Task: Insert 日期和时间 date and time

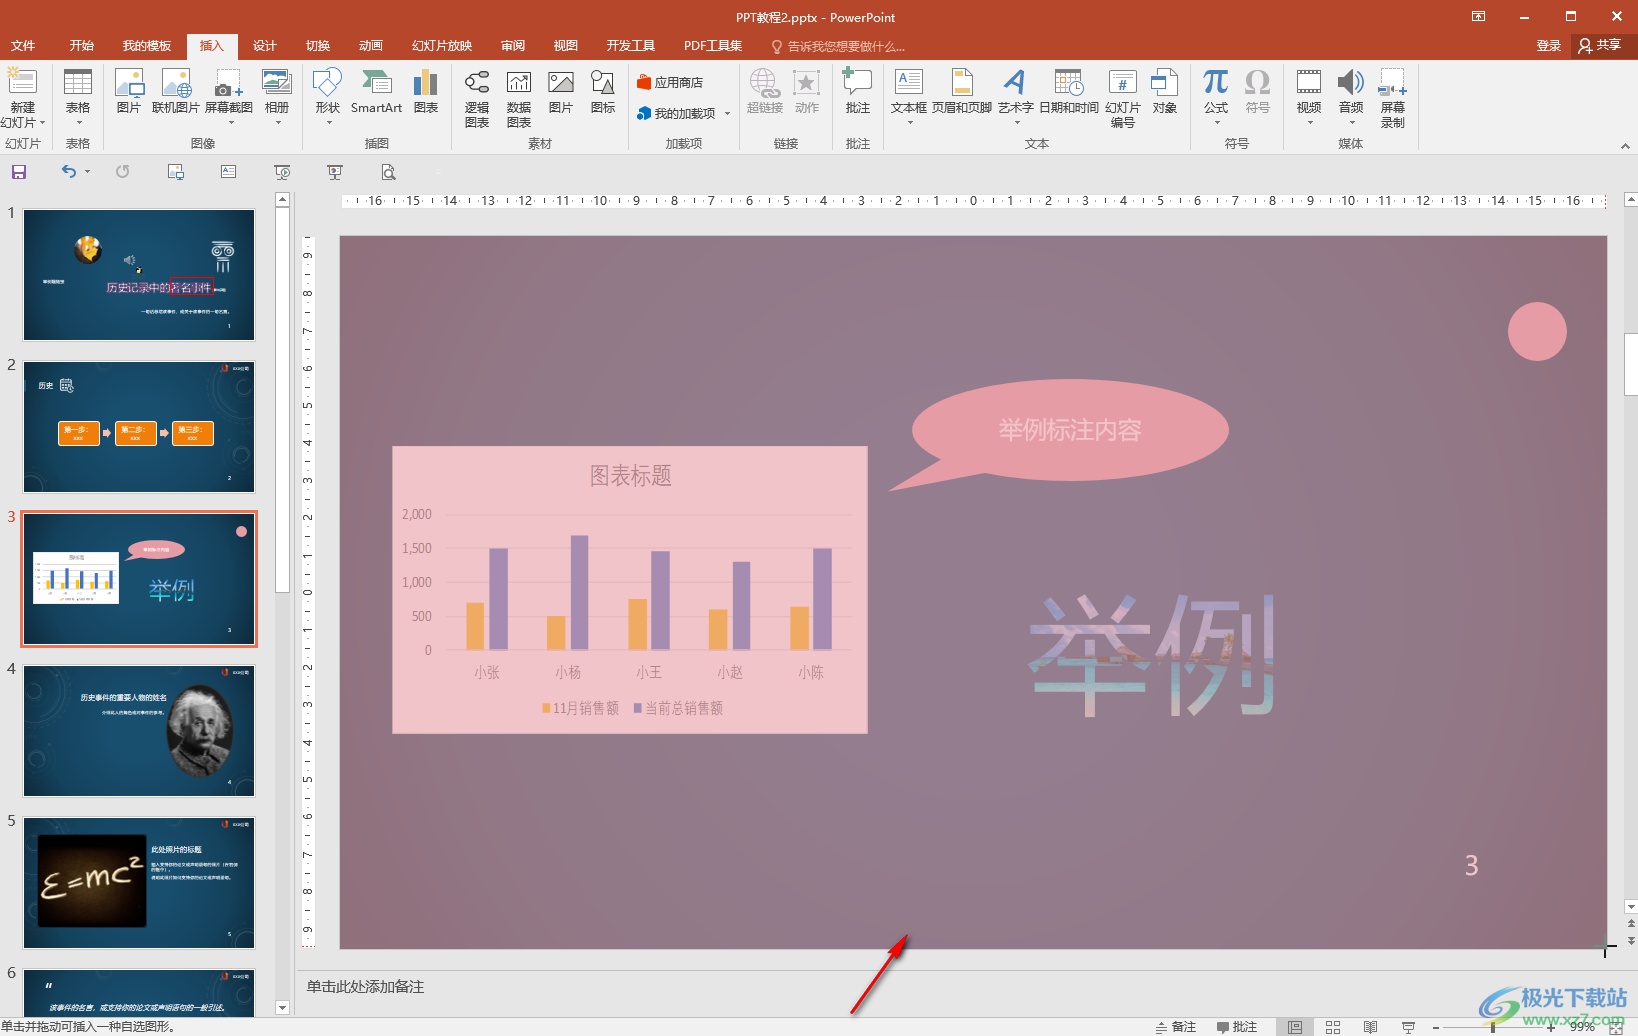Action: pos(1069,92)
